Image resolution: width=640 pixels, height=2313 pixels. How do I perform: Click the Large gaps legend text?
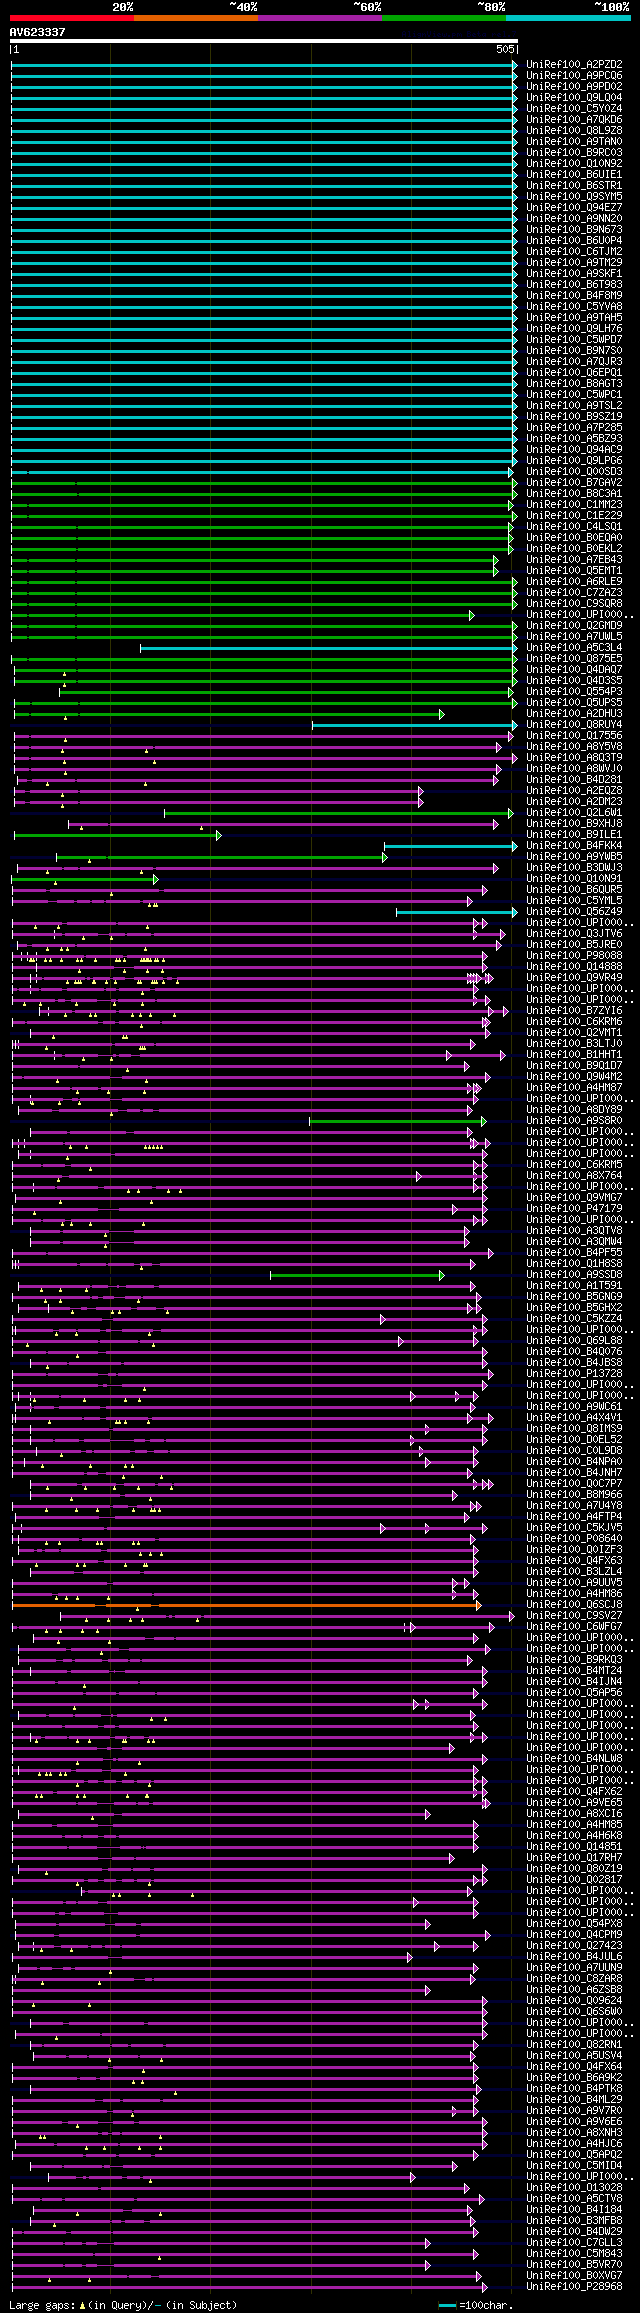(x=123, y=2304)
